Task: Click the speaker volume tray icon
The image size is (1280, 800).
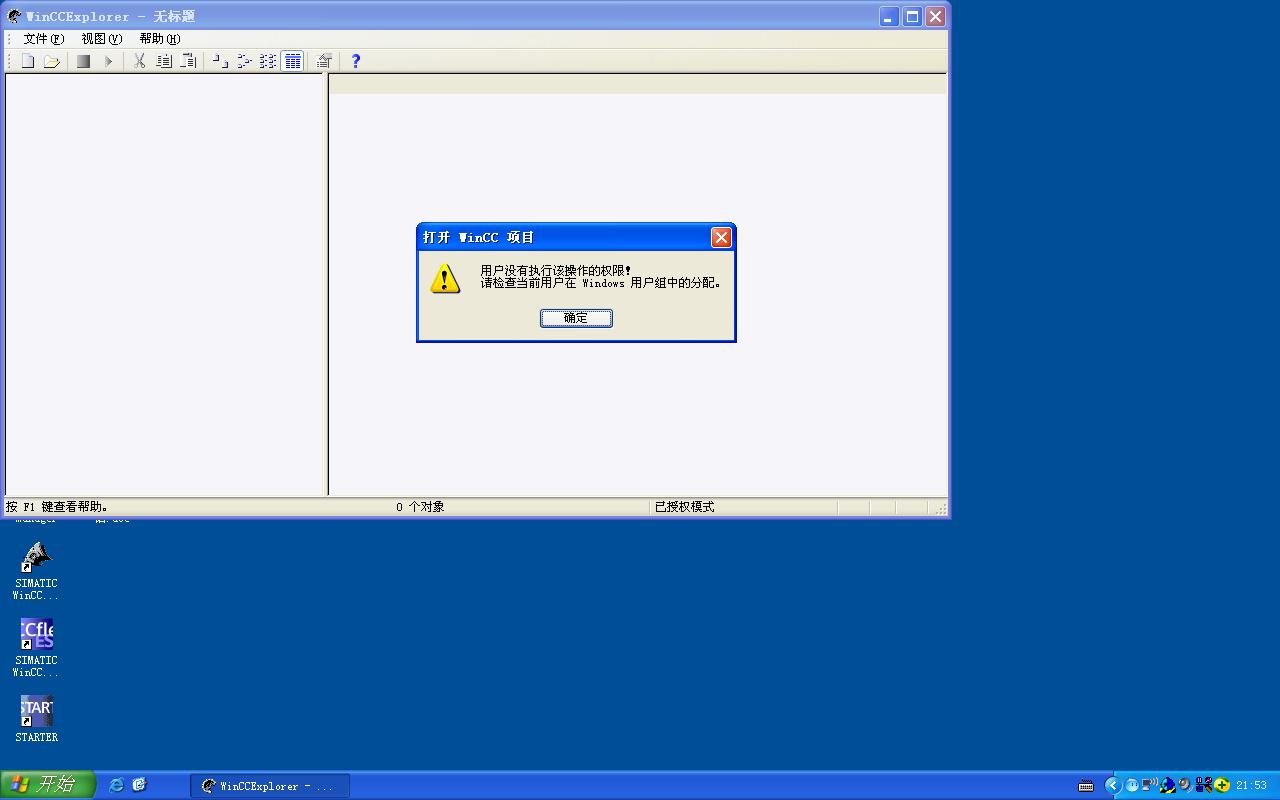Action: [x=1185, y=785]
